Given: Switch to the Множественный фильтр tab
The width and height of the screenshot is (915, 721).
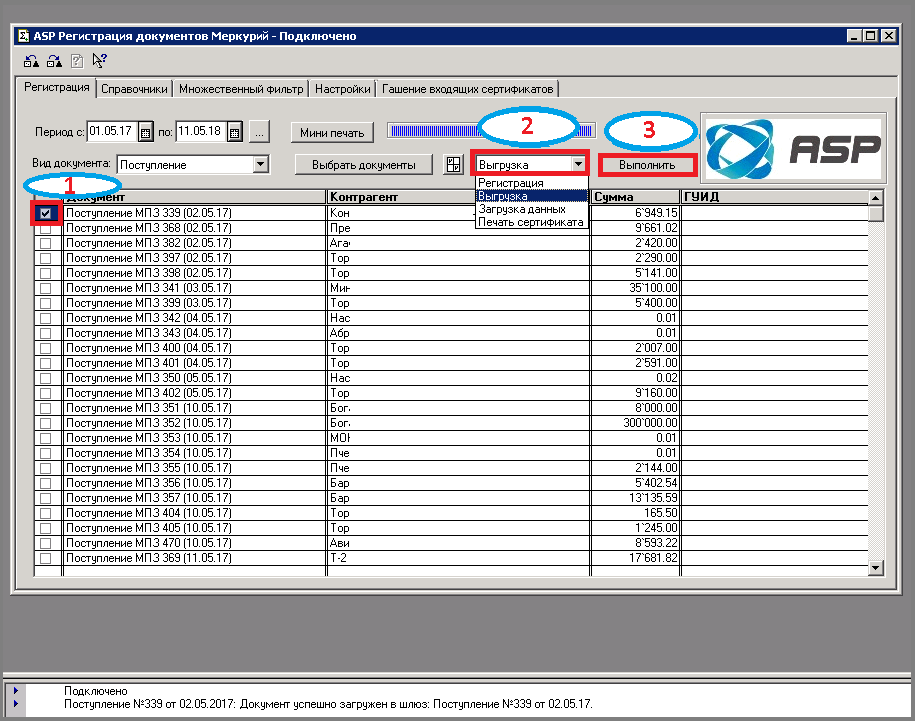Looking at the screenshot, I should (241, 89).
